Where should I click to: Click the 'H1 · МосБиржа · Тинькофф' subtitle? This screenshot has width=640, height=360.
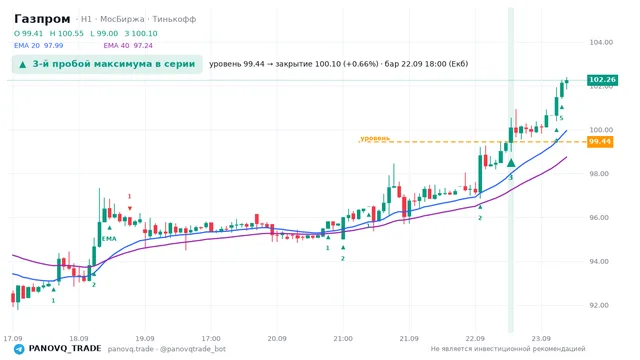click(138, 19)
